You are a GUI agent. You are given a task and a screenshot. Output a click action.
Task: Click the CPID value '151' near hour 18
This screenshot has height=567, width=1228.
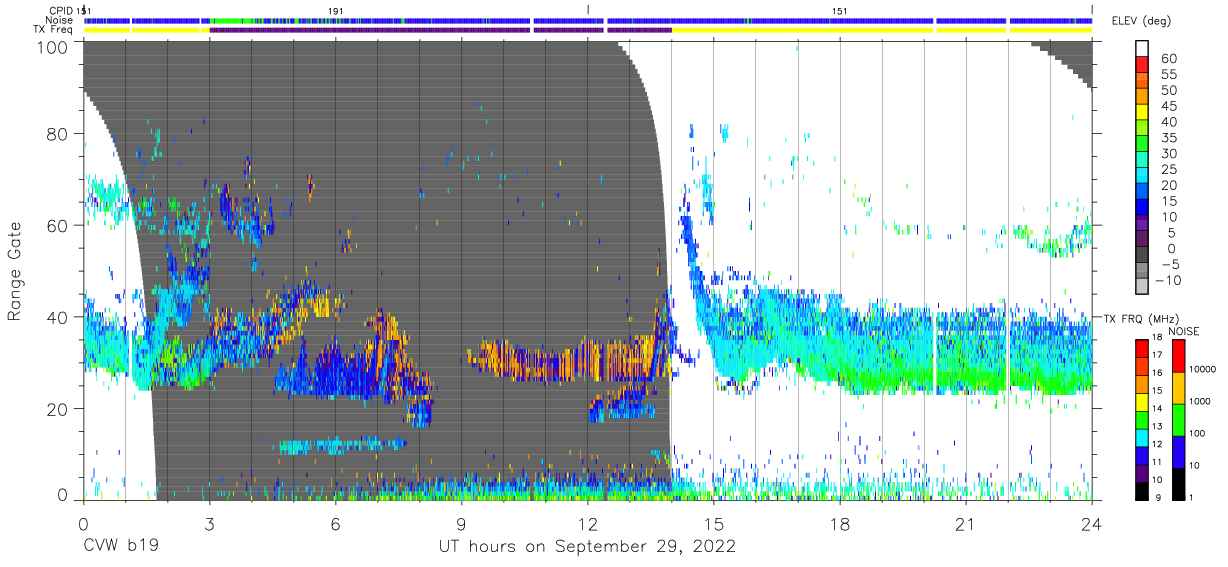point(840,10)
